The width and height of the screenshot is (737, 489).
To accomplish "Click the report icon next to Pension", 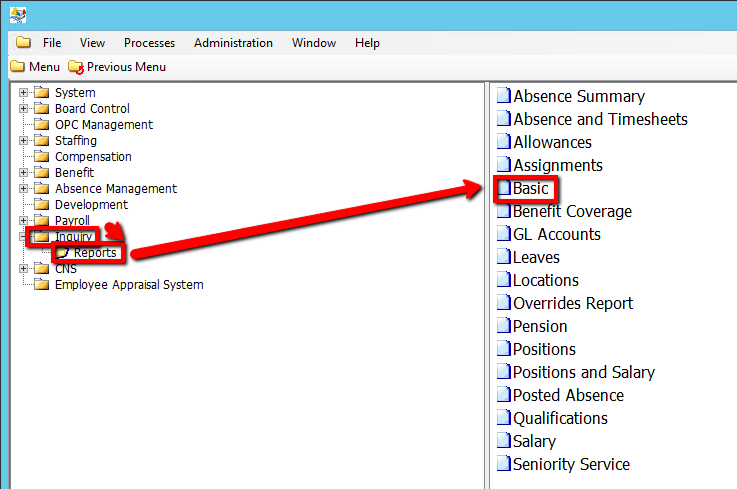I will [x=505, y=327].
